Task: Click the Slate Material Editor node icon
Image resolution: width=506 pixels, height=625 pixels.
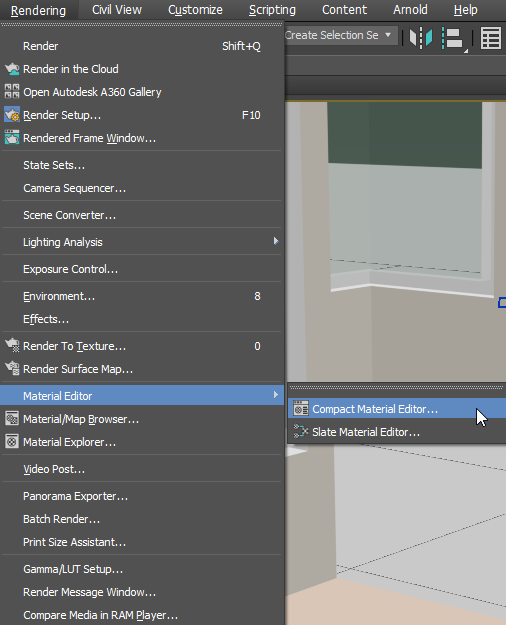Action: coord(301,432)
